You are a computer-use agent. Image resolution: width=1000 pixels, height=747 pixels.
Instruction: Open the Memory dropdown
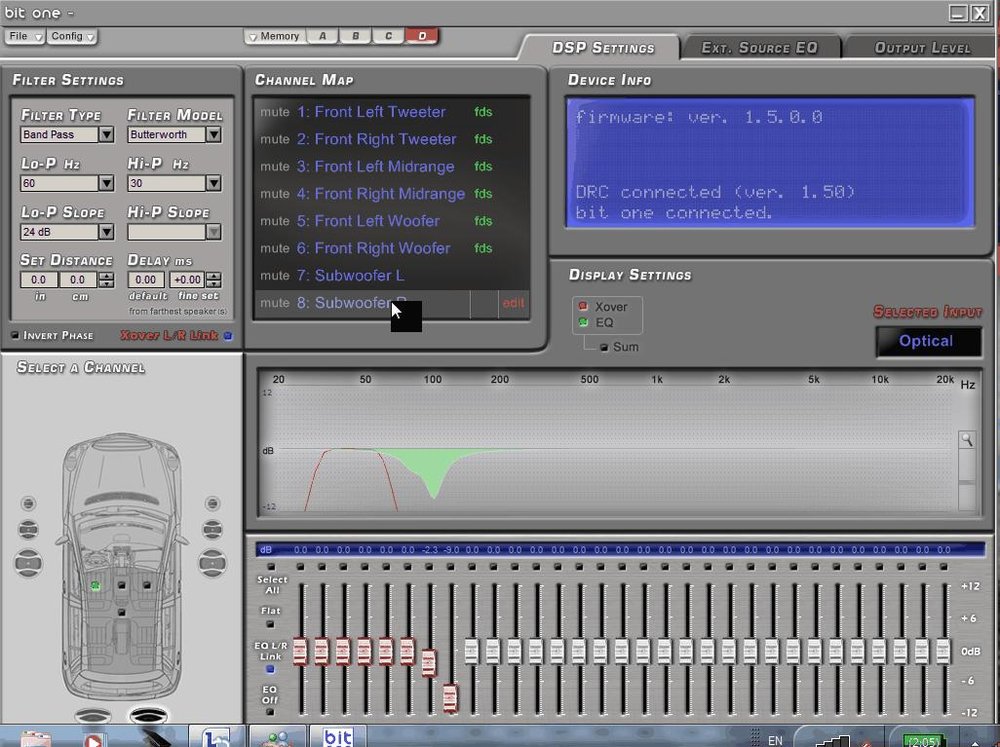(x=274, y=36)
